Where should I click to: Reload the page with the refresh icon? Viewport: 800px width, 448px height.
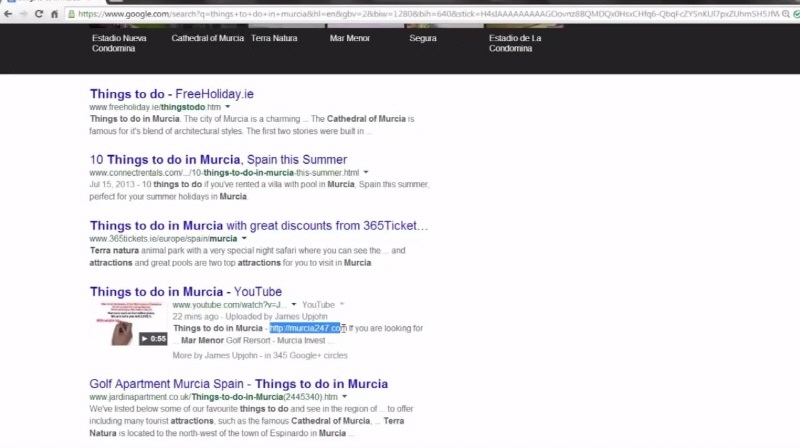39,14
